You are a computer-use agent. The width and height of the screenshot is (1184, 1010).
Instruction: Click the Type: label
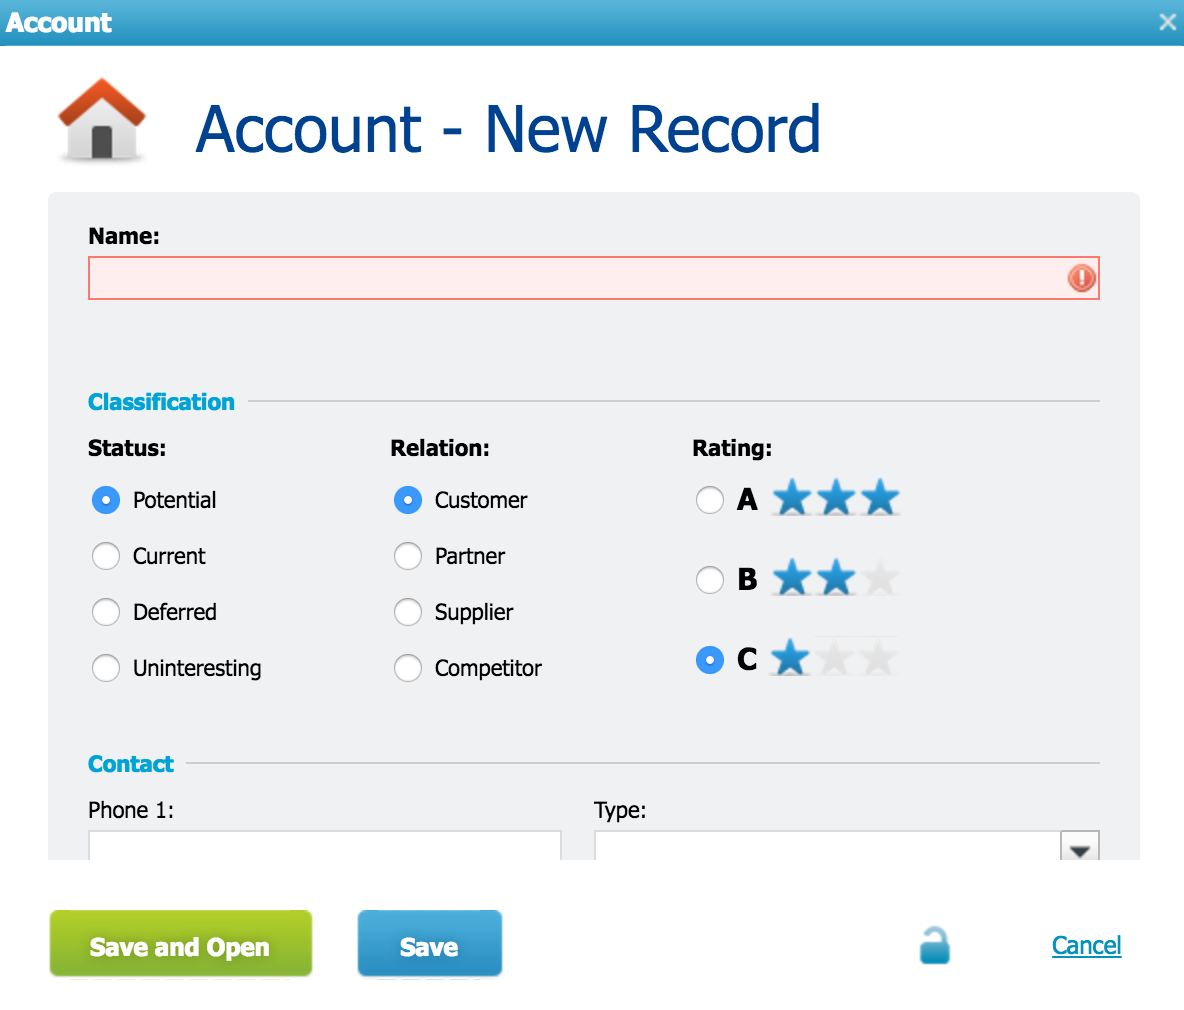click(620, 811)
